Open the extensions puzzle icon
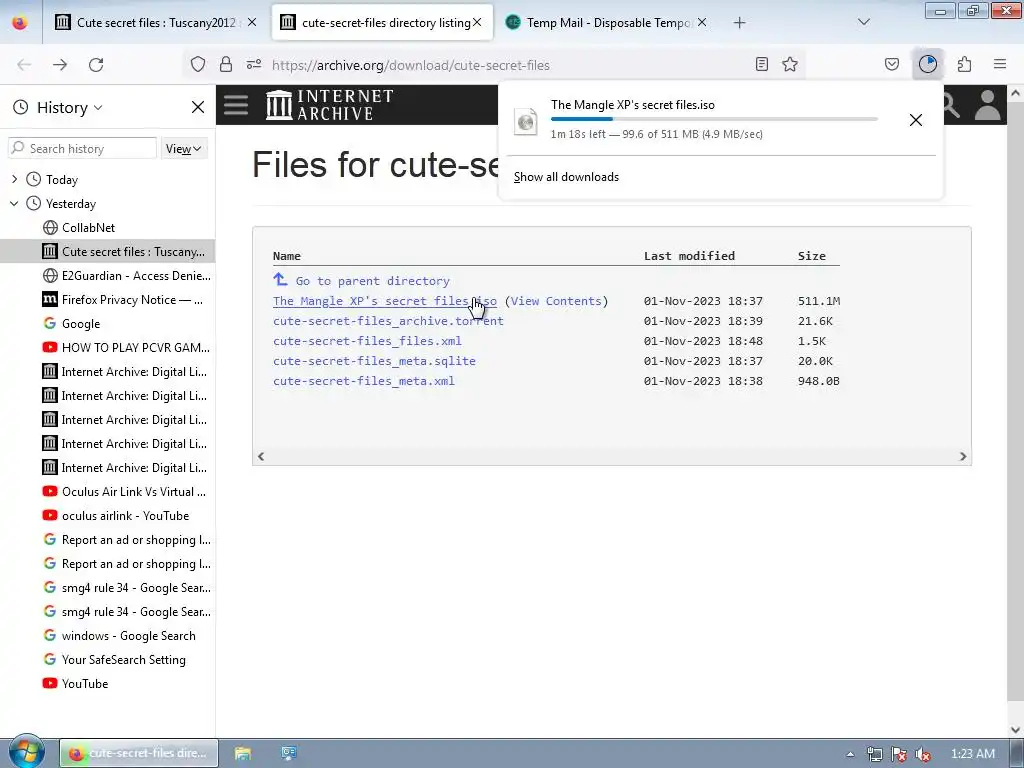1024x768 pixels. [965, 65]
